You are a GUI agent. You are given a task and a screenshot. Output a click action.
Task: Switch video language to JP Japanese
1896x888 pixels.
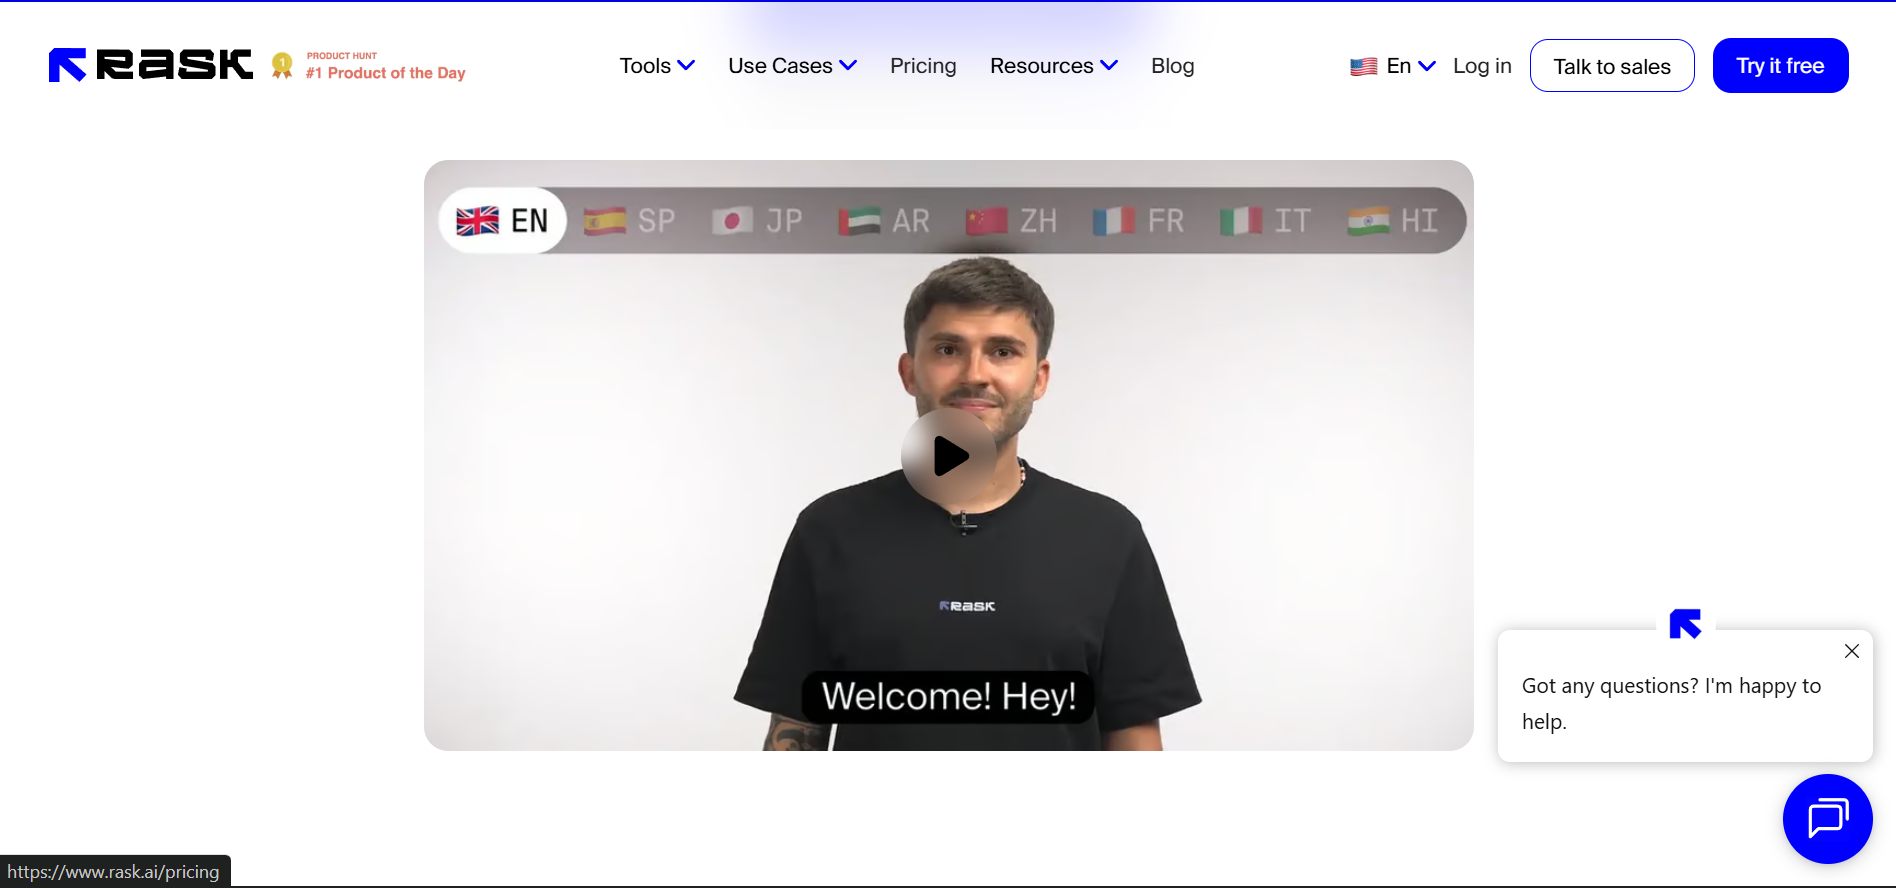(x=757, y=221)
